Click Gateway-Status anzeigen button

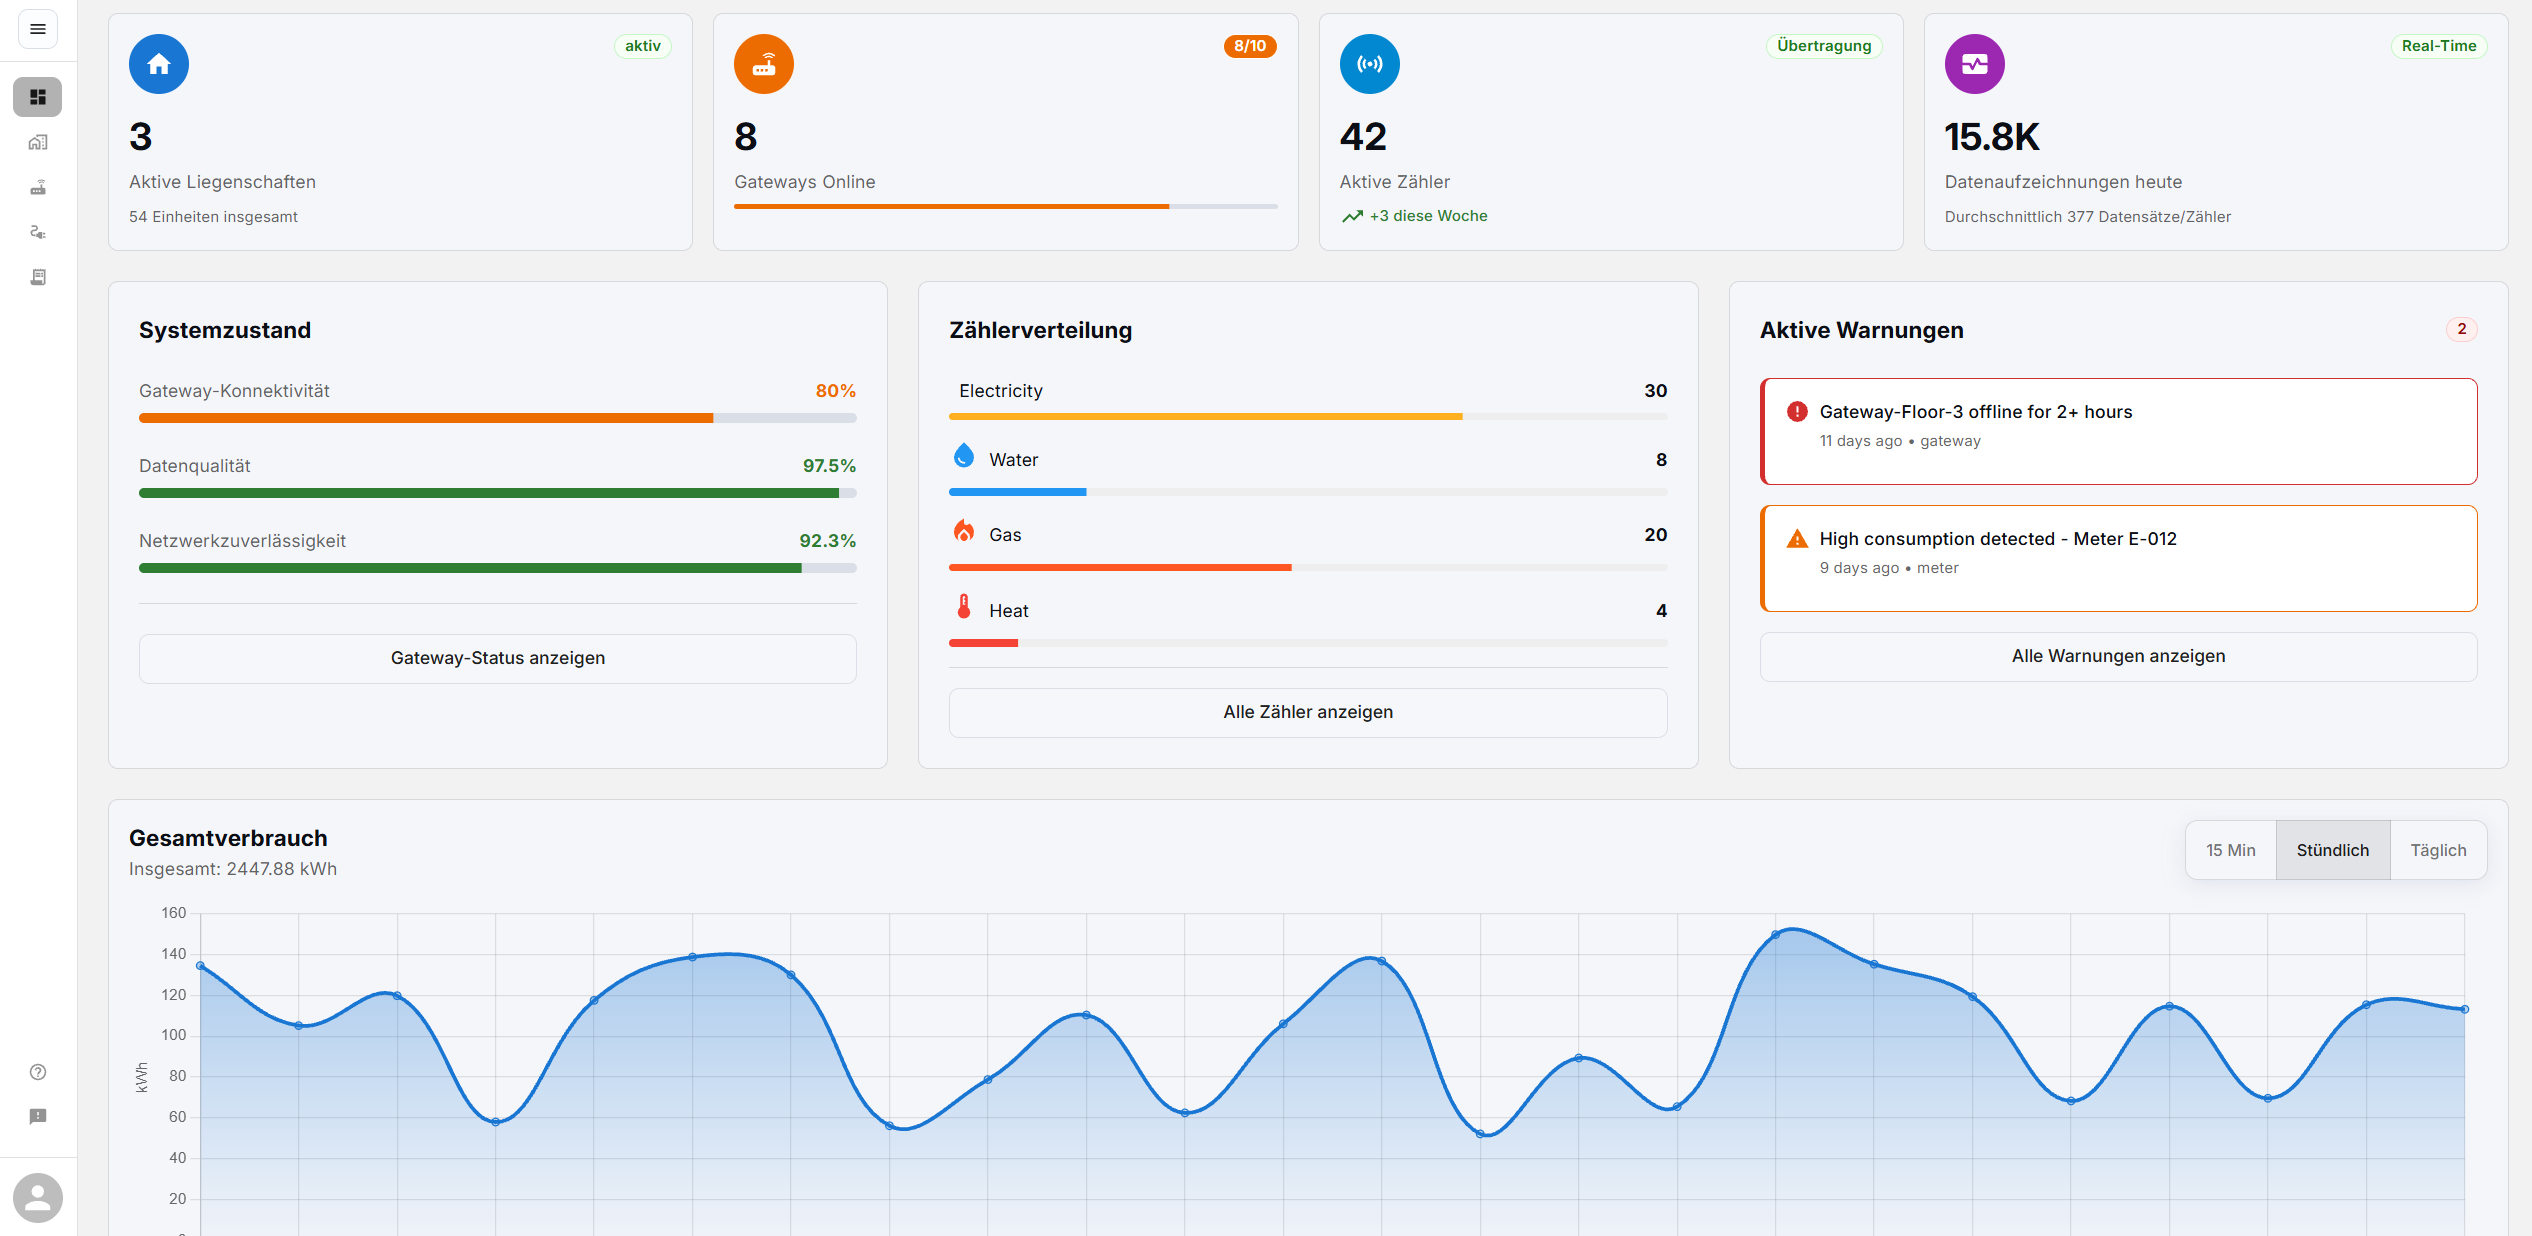tap(497, 658)
